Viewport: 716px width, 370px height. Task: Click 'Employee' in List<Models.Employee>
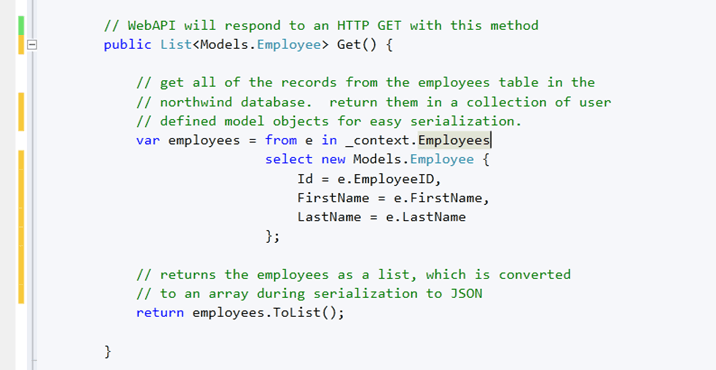coord(289,45)
